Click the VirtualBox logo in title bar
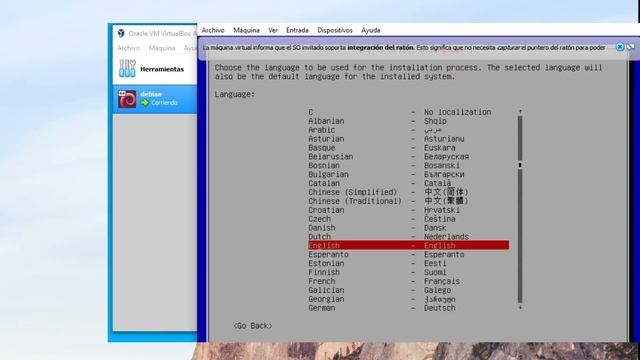The image size is (640, 360). (121, 33)
